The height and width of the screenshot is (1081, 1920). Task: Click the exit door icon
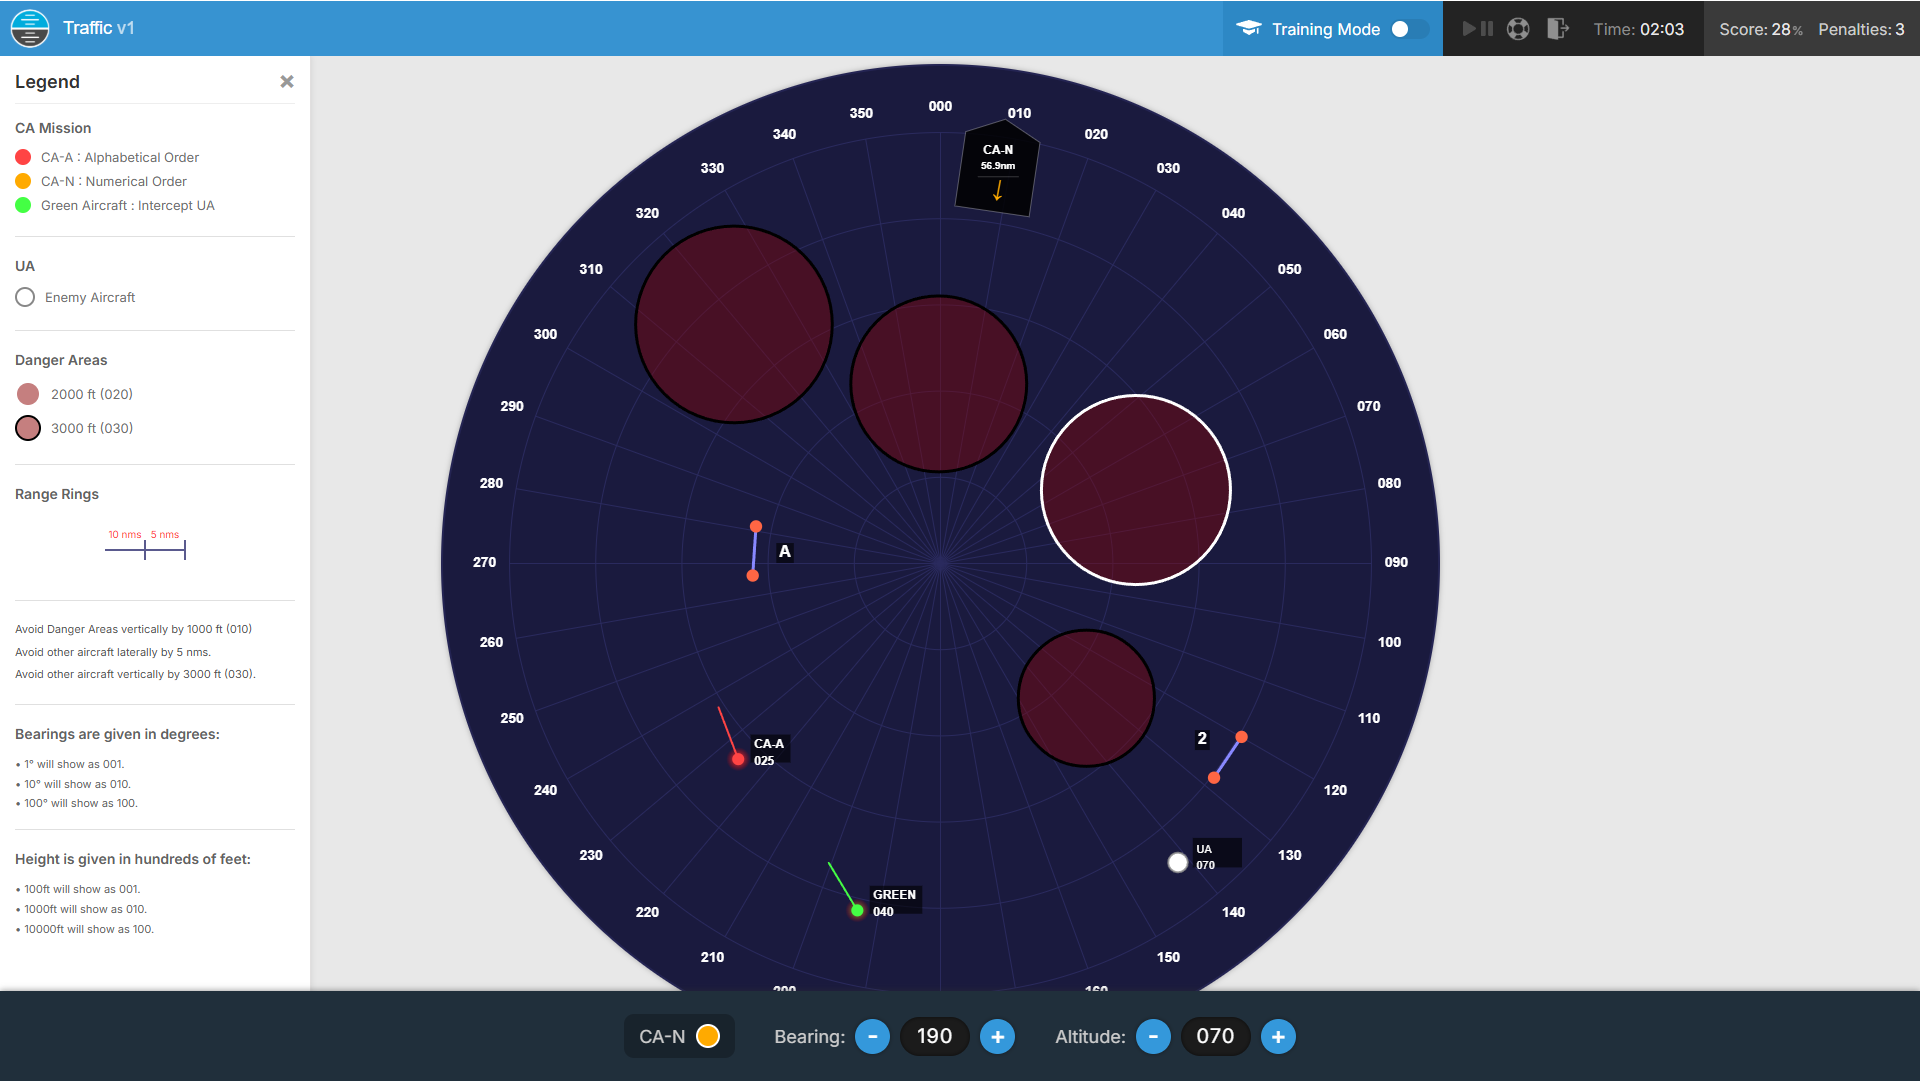(x=1557, y=29)
